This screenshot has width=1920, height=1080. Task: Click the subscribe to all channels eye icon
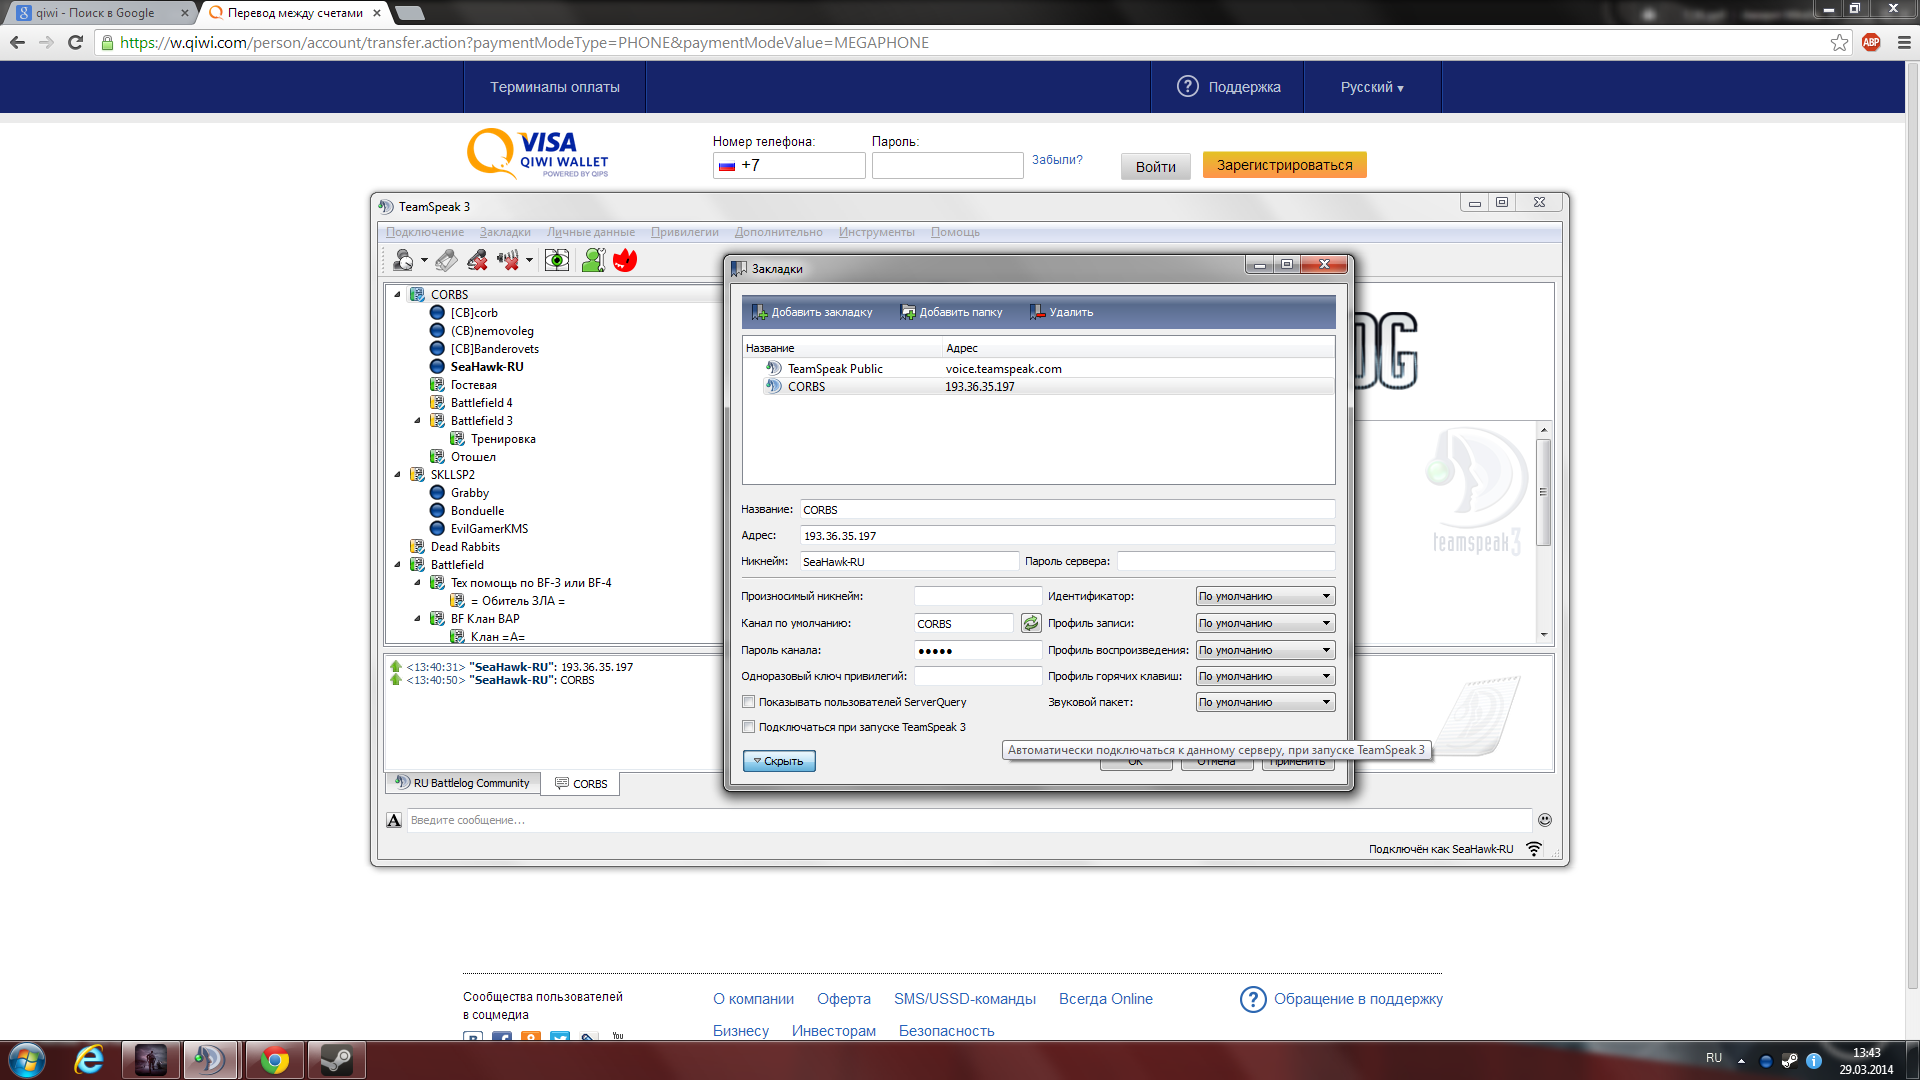tap(557, 260)
